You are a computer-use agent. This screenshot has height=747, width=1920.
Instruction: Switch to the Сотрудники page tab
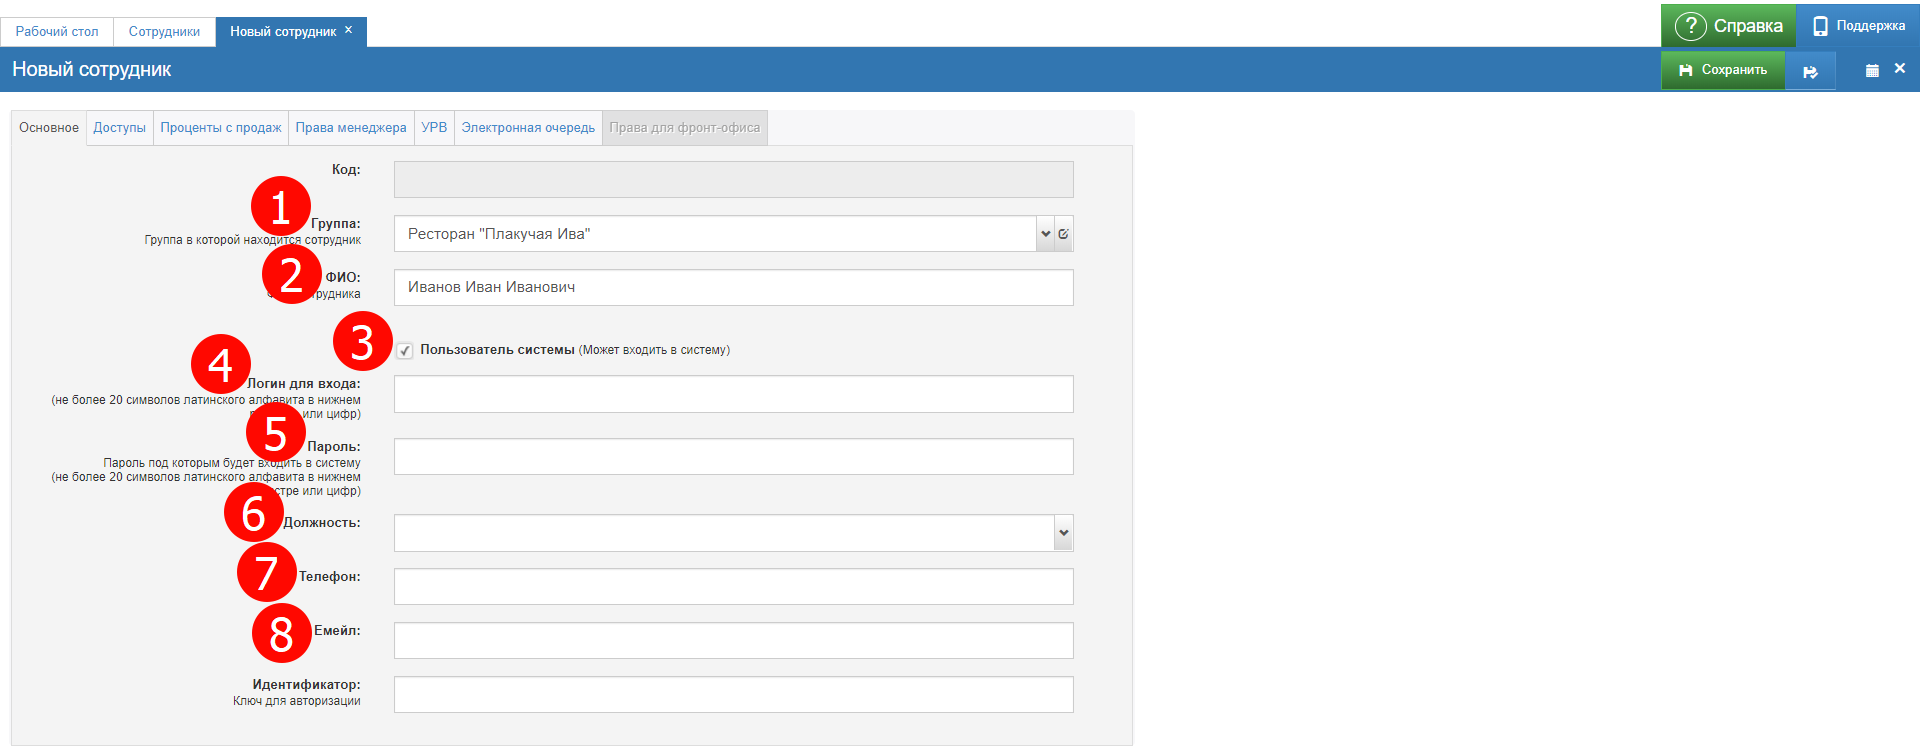click(x=164, y=32)
